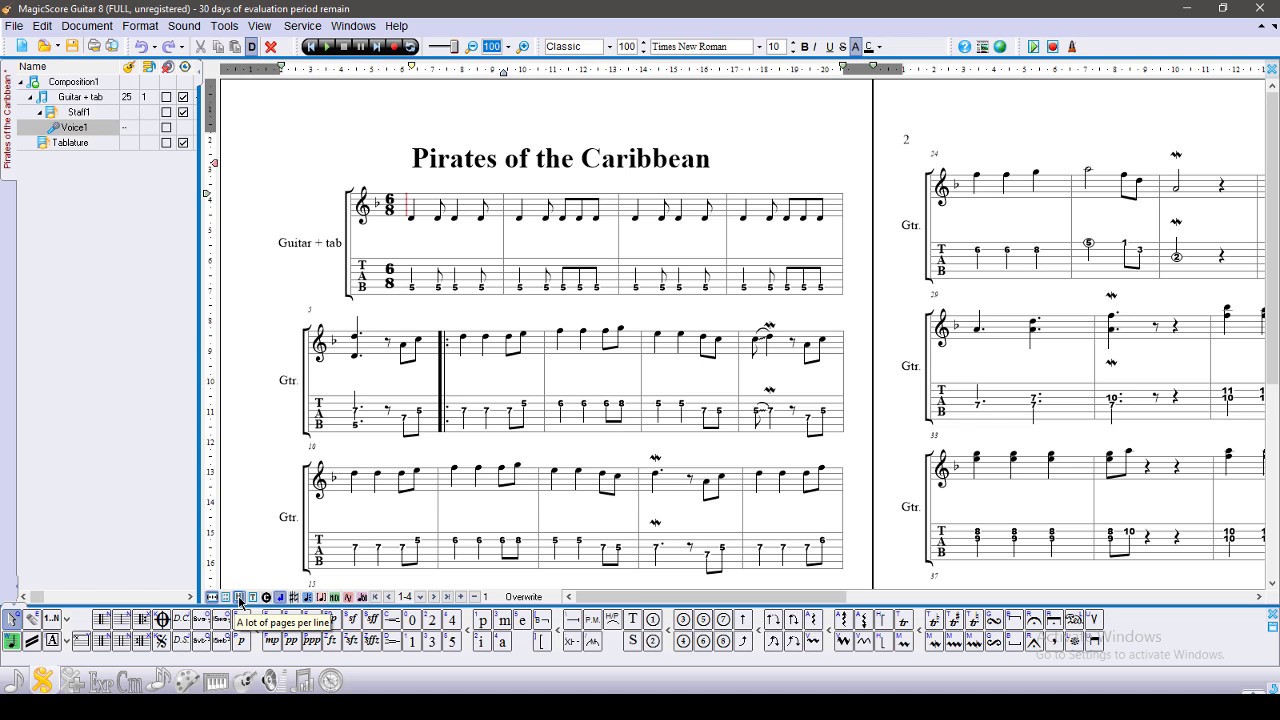The height and width of the screenshot is (720, 1280).
Task: Open the Tools menu
Action: tap(224, 26)
